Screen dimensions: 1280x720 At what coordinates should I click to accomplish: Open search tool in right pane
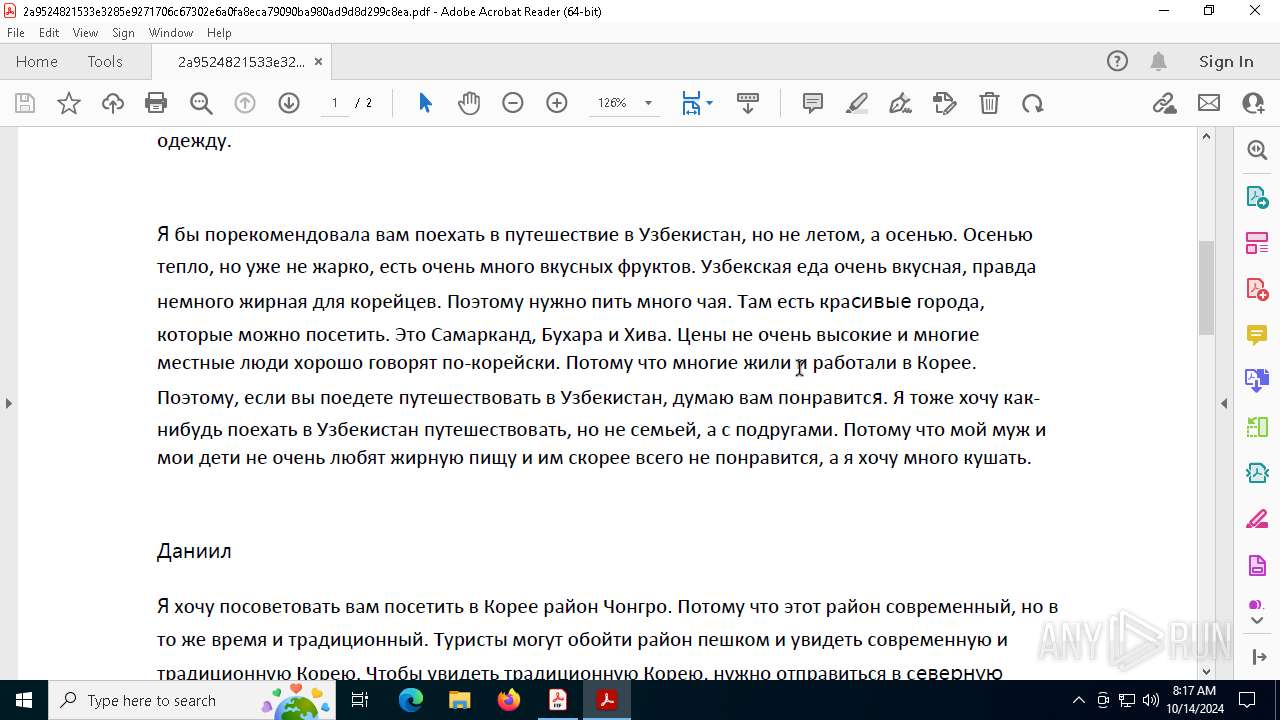coord(1257,150)
